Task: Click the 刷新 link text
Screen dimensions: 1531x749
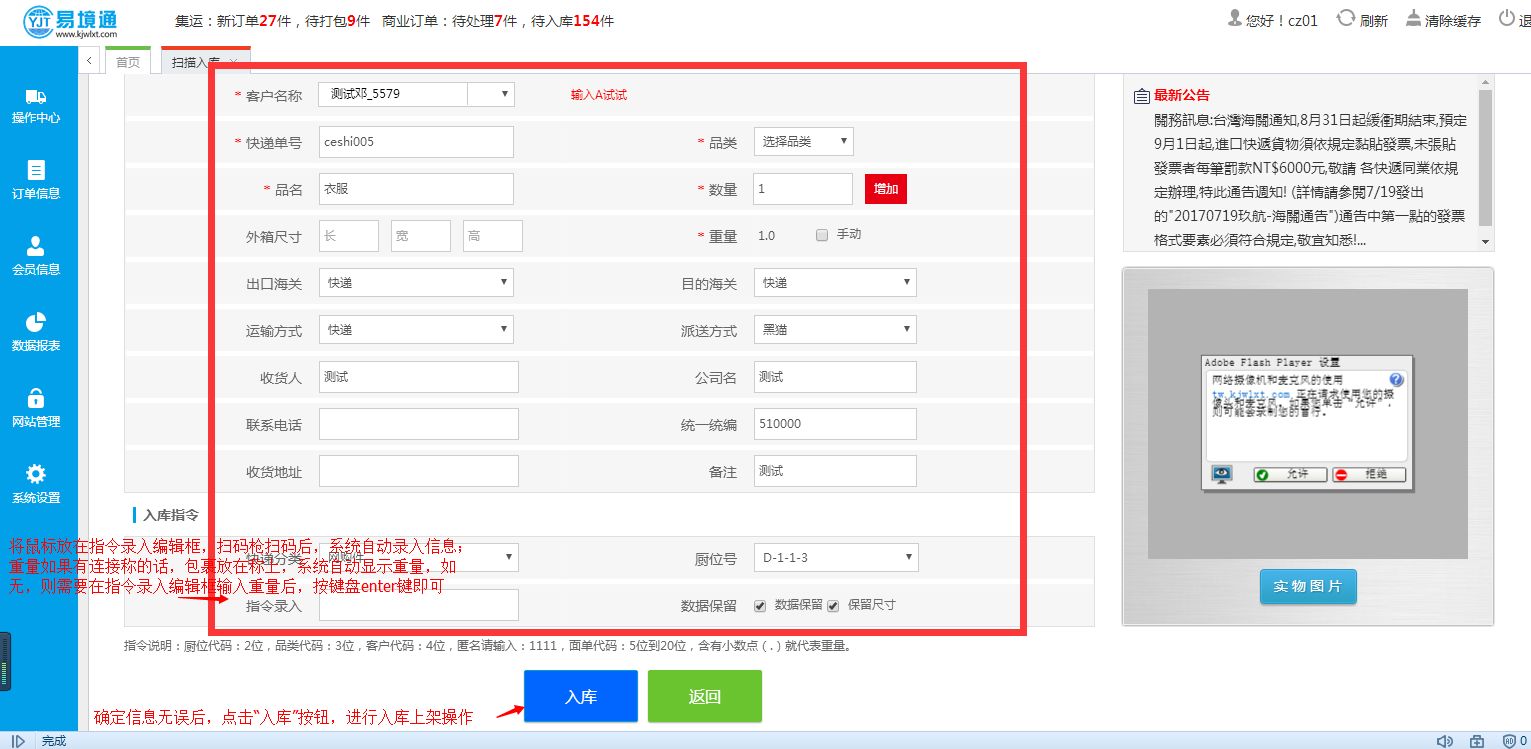Action: coord(1374,20)
